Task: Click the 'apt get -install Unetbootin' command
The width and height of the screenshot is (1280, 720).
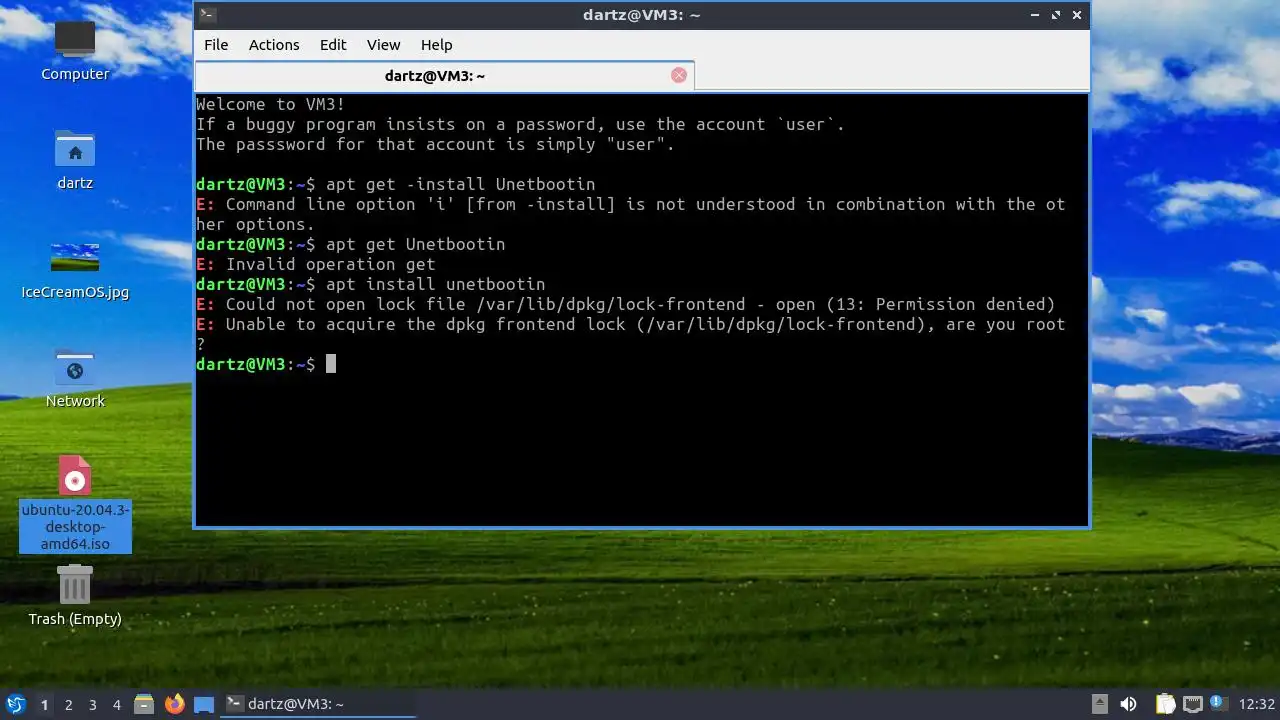Action: click(460, 184)
